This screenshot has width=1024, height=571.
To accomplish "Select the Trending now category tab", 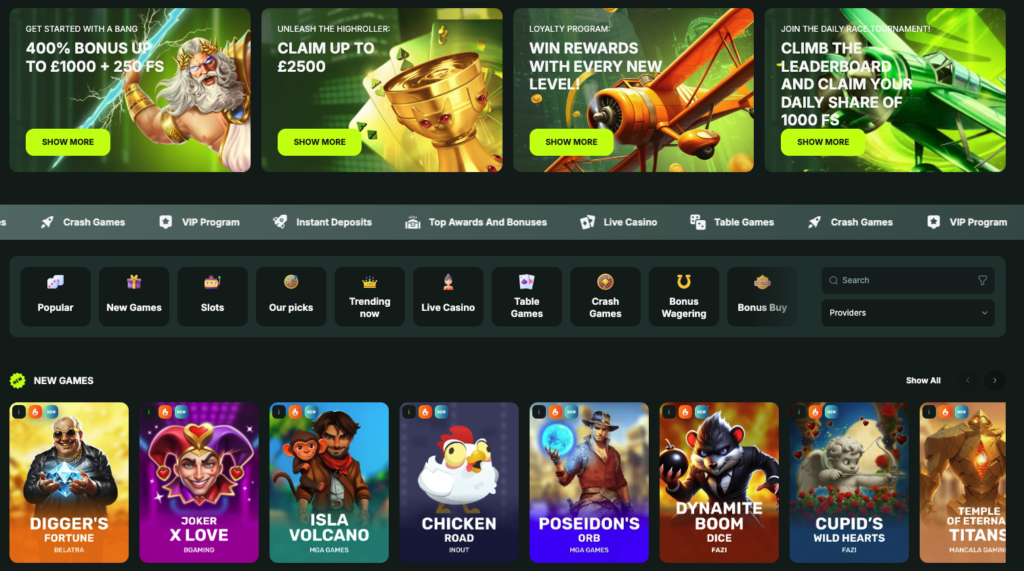I will click(x=370, y=297).
